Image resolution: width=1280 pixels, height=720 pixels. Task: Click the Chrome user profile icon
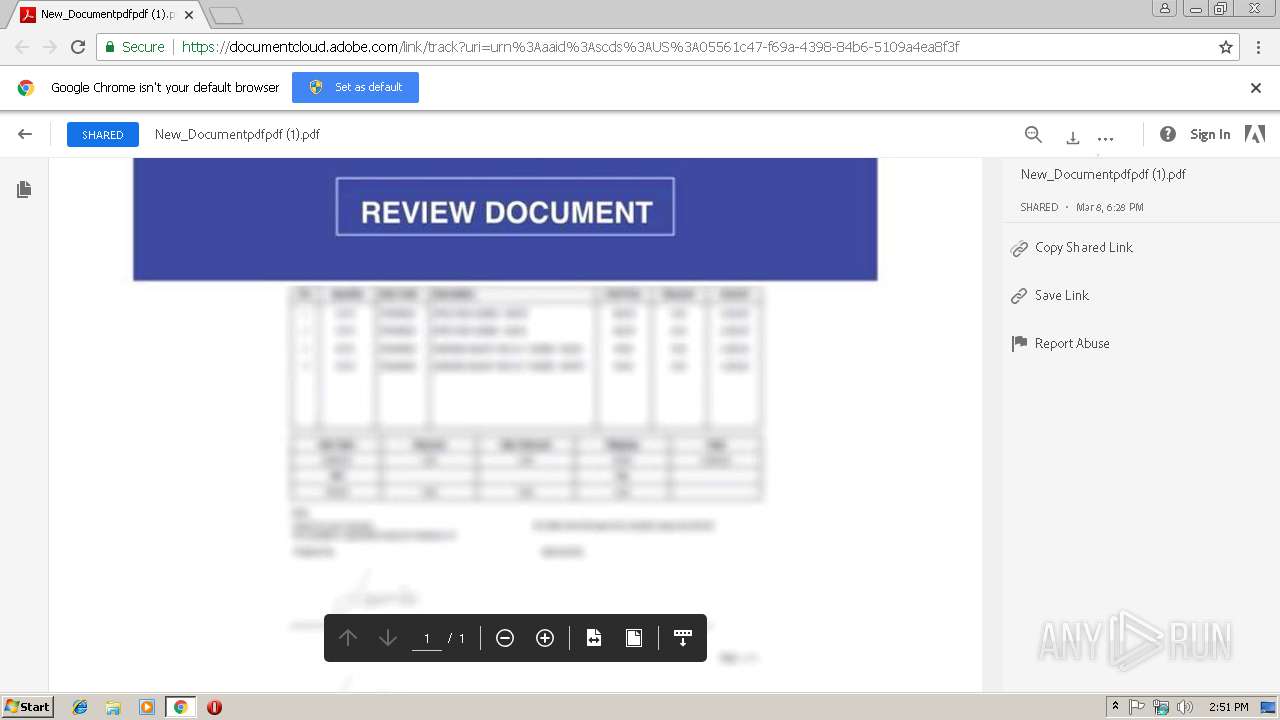[1165, 8]
